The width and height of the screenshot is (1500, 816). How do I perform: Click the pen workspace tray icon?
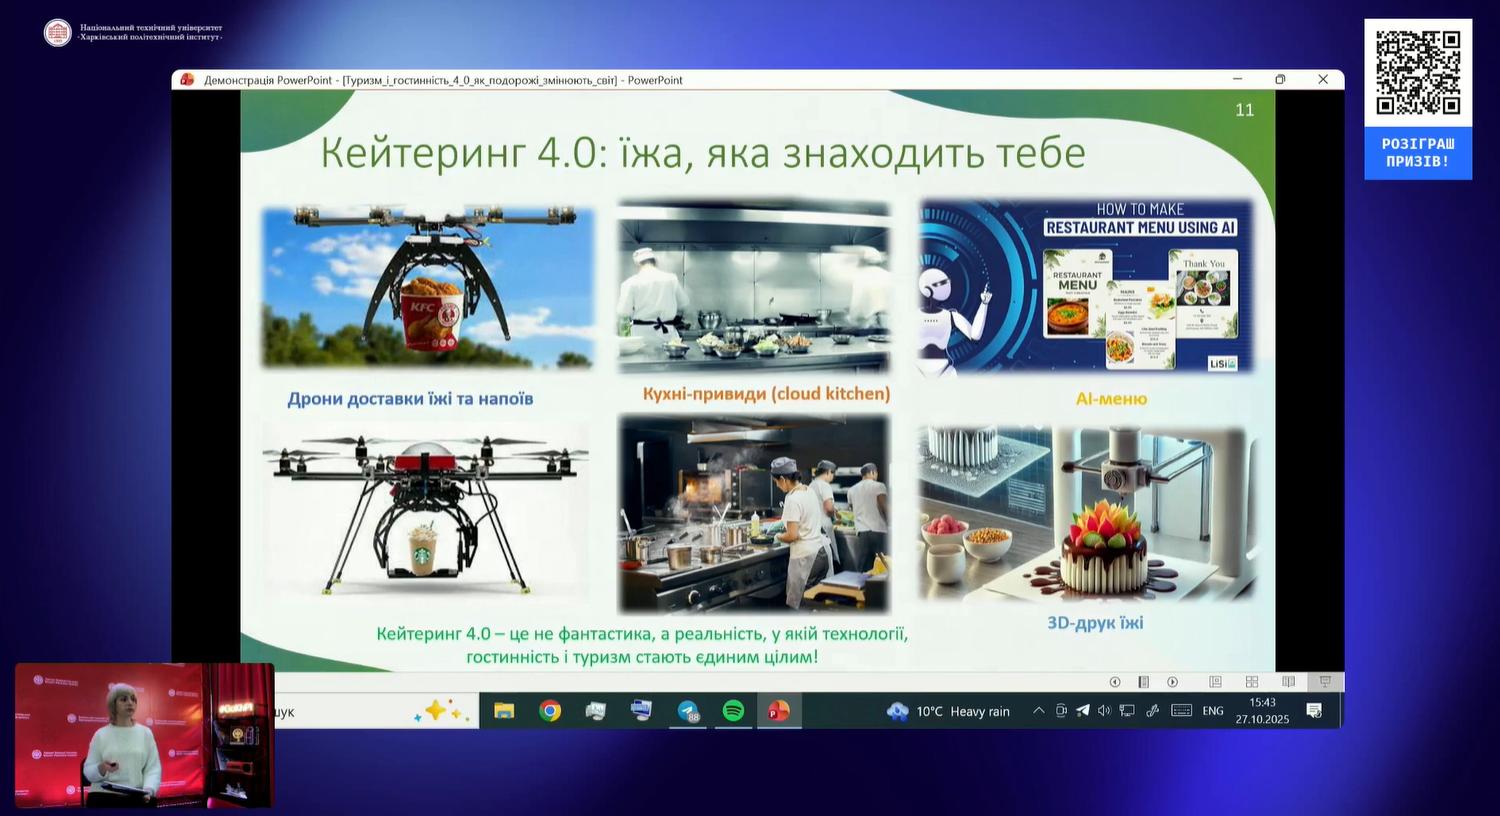pos(1152,711)
